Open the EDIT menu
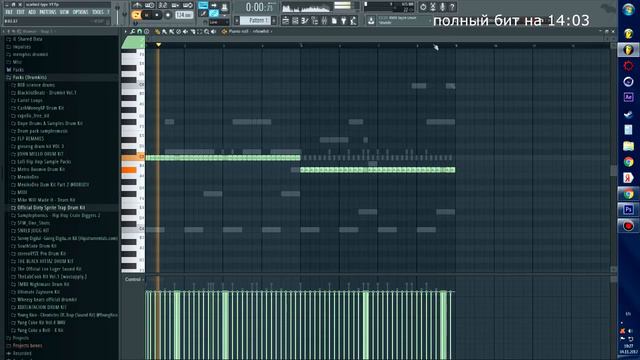The image size is (640, 360). pos(20,12)
